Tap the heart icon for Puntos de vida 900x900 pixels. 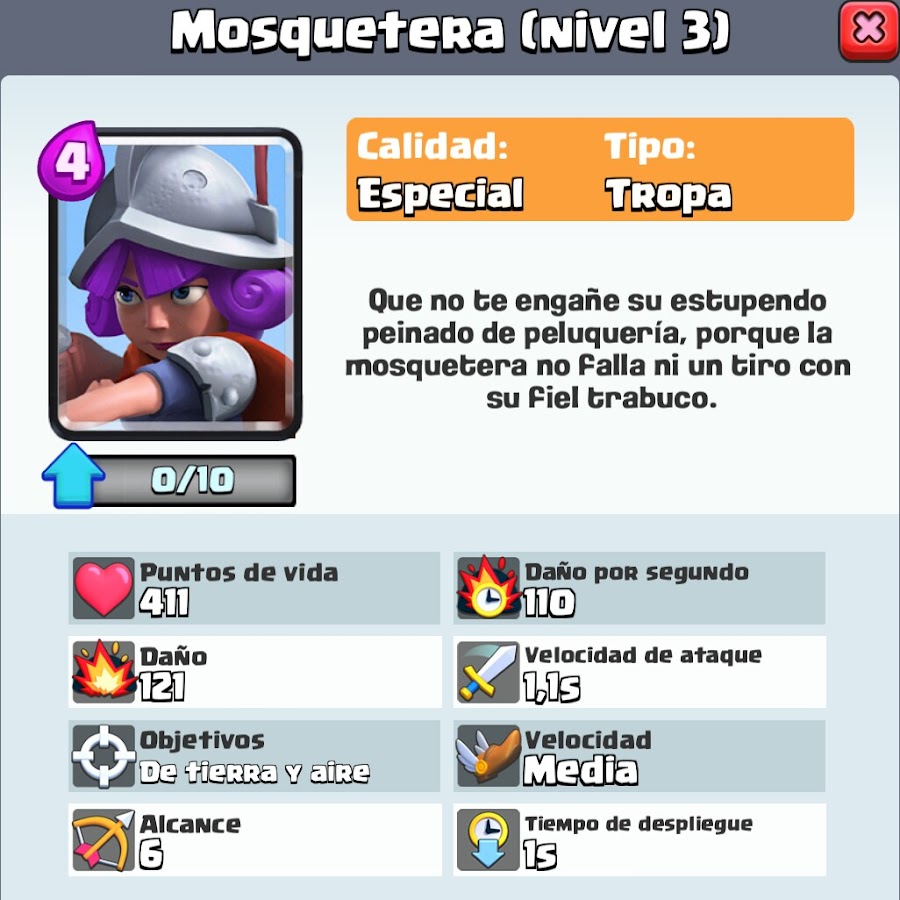click(x=104, y=588)
